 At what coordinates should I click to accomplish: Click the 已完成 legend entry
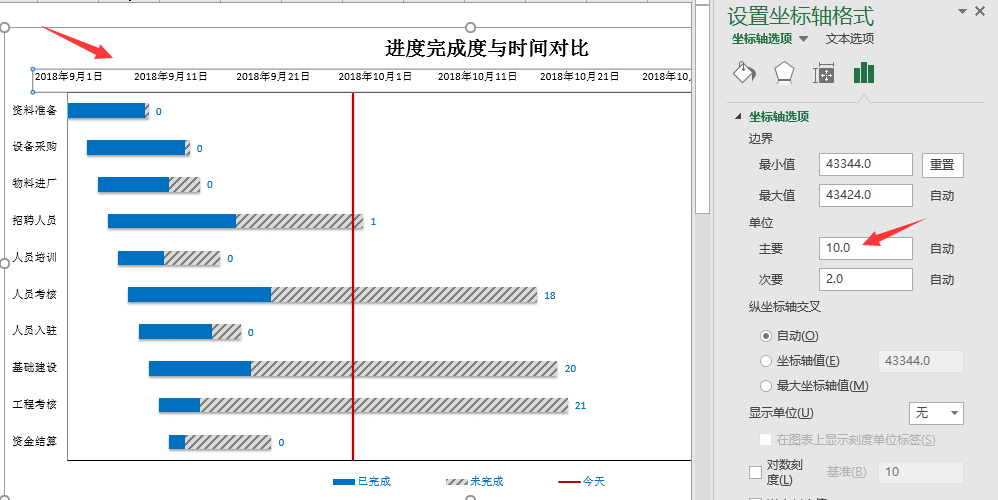(362, 482)
